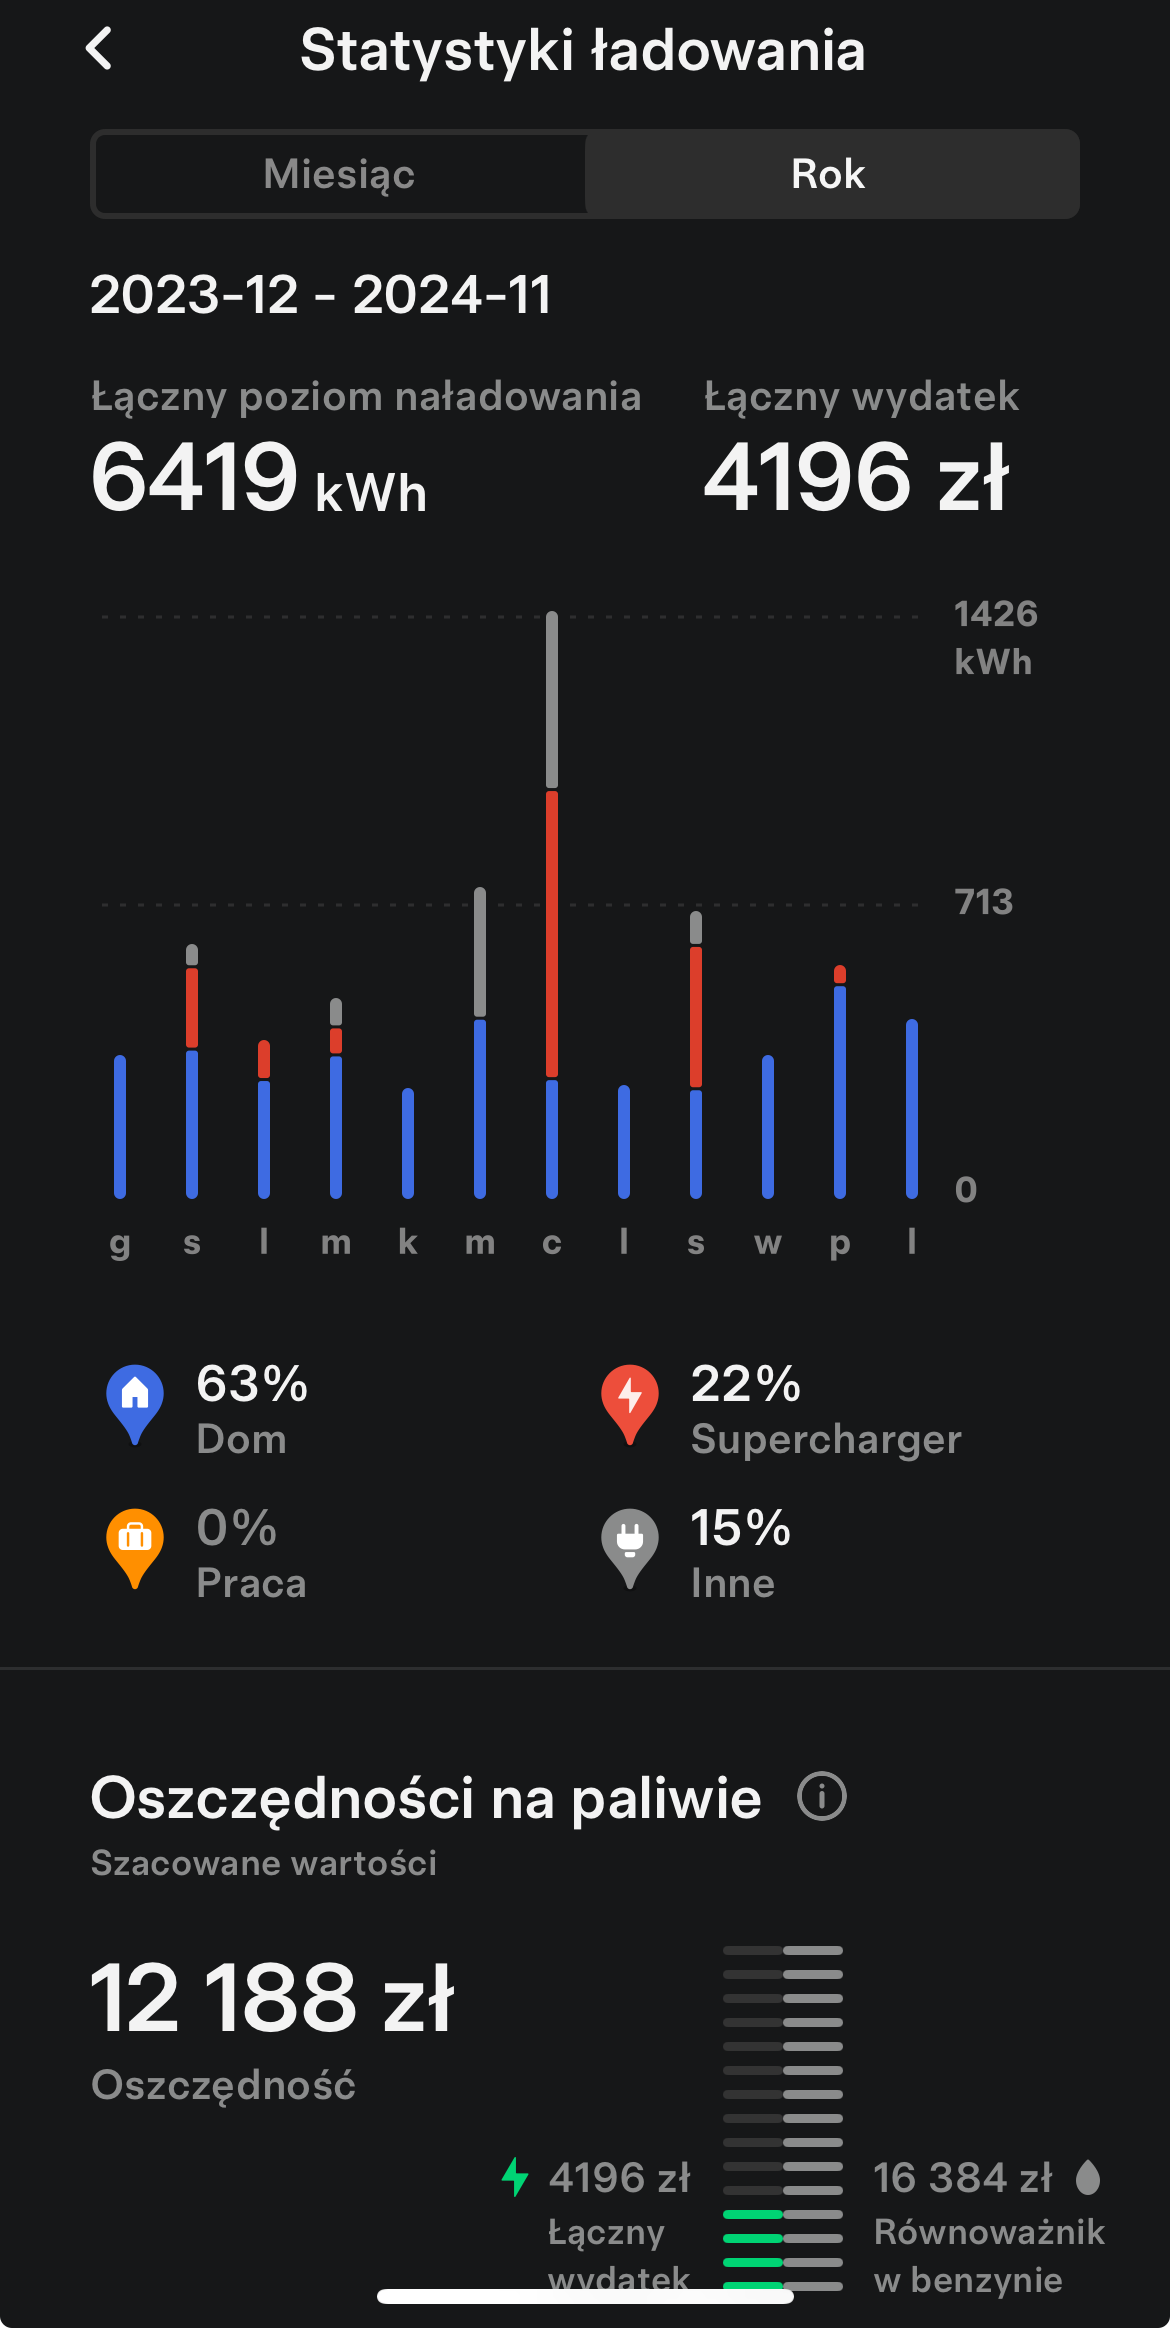Switch to the Miesiąc tab
This screenshot has height=2328, width=1170.
(339, 174)
